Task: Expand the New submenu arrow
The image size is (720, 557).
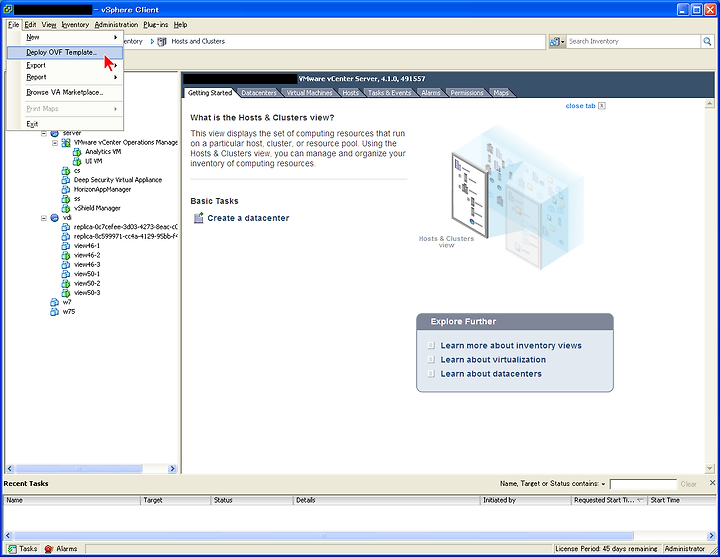Action: (116, 37)
